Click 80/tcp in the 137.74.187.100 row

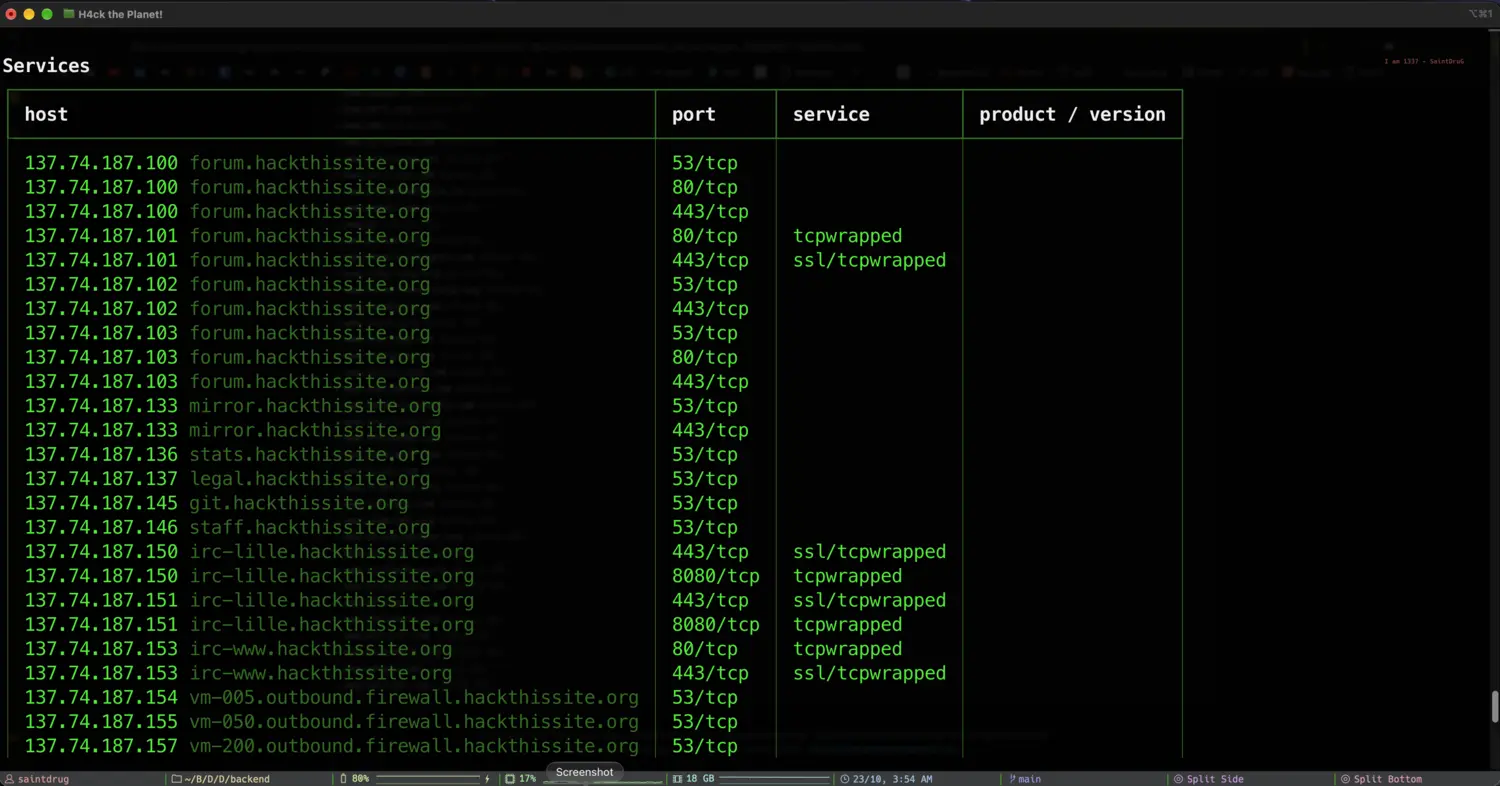pos(705,187)
